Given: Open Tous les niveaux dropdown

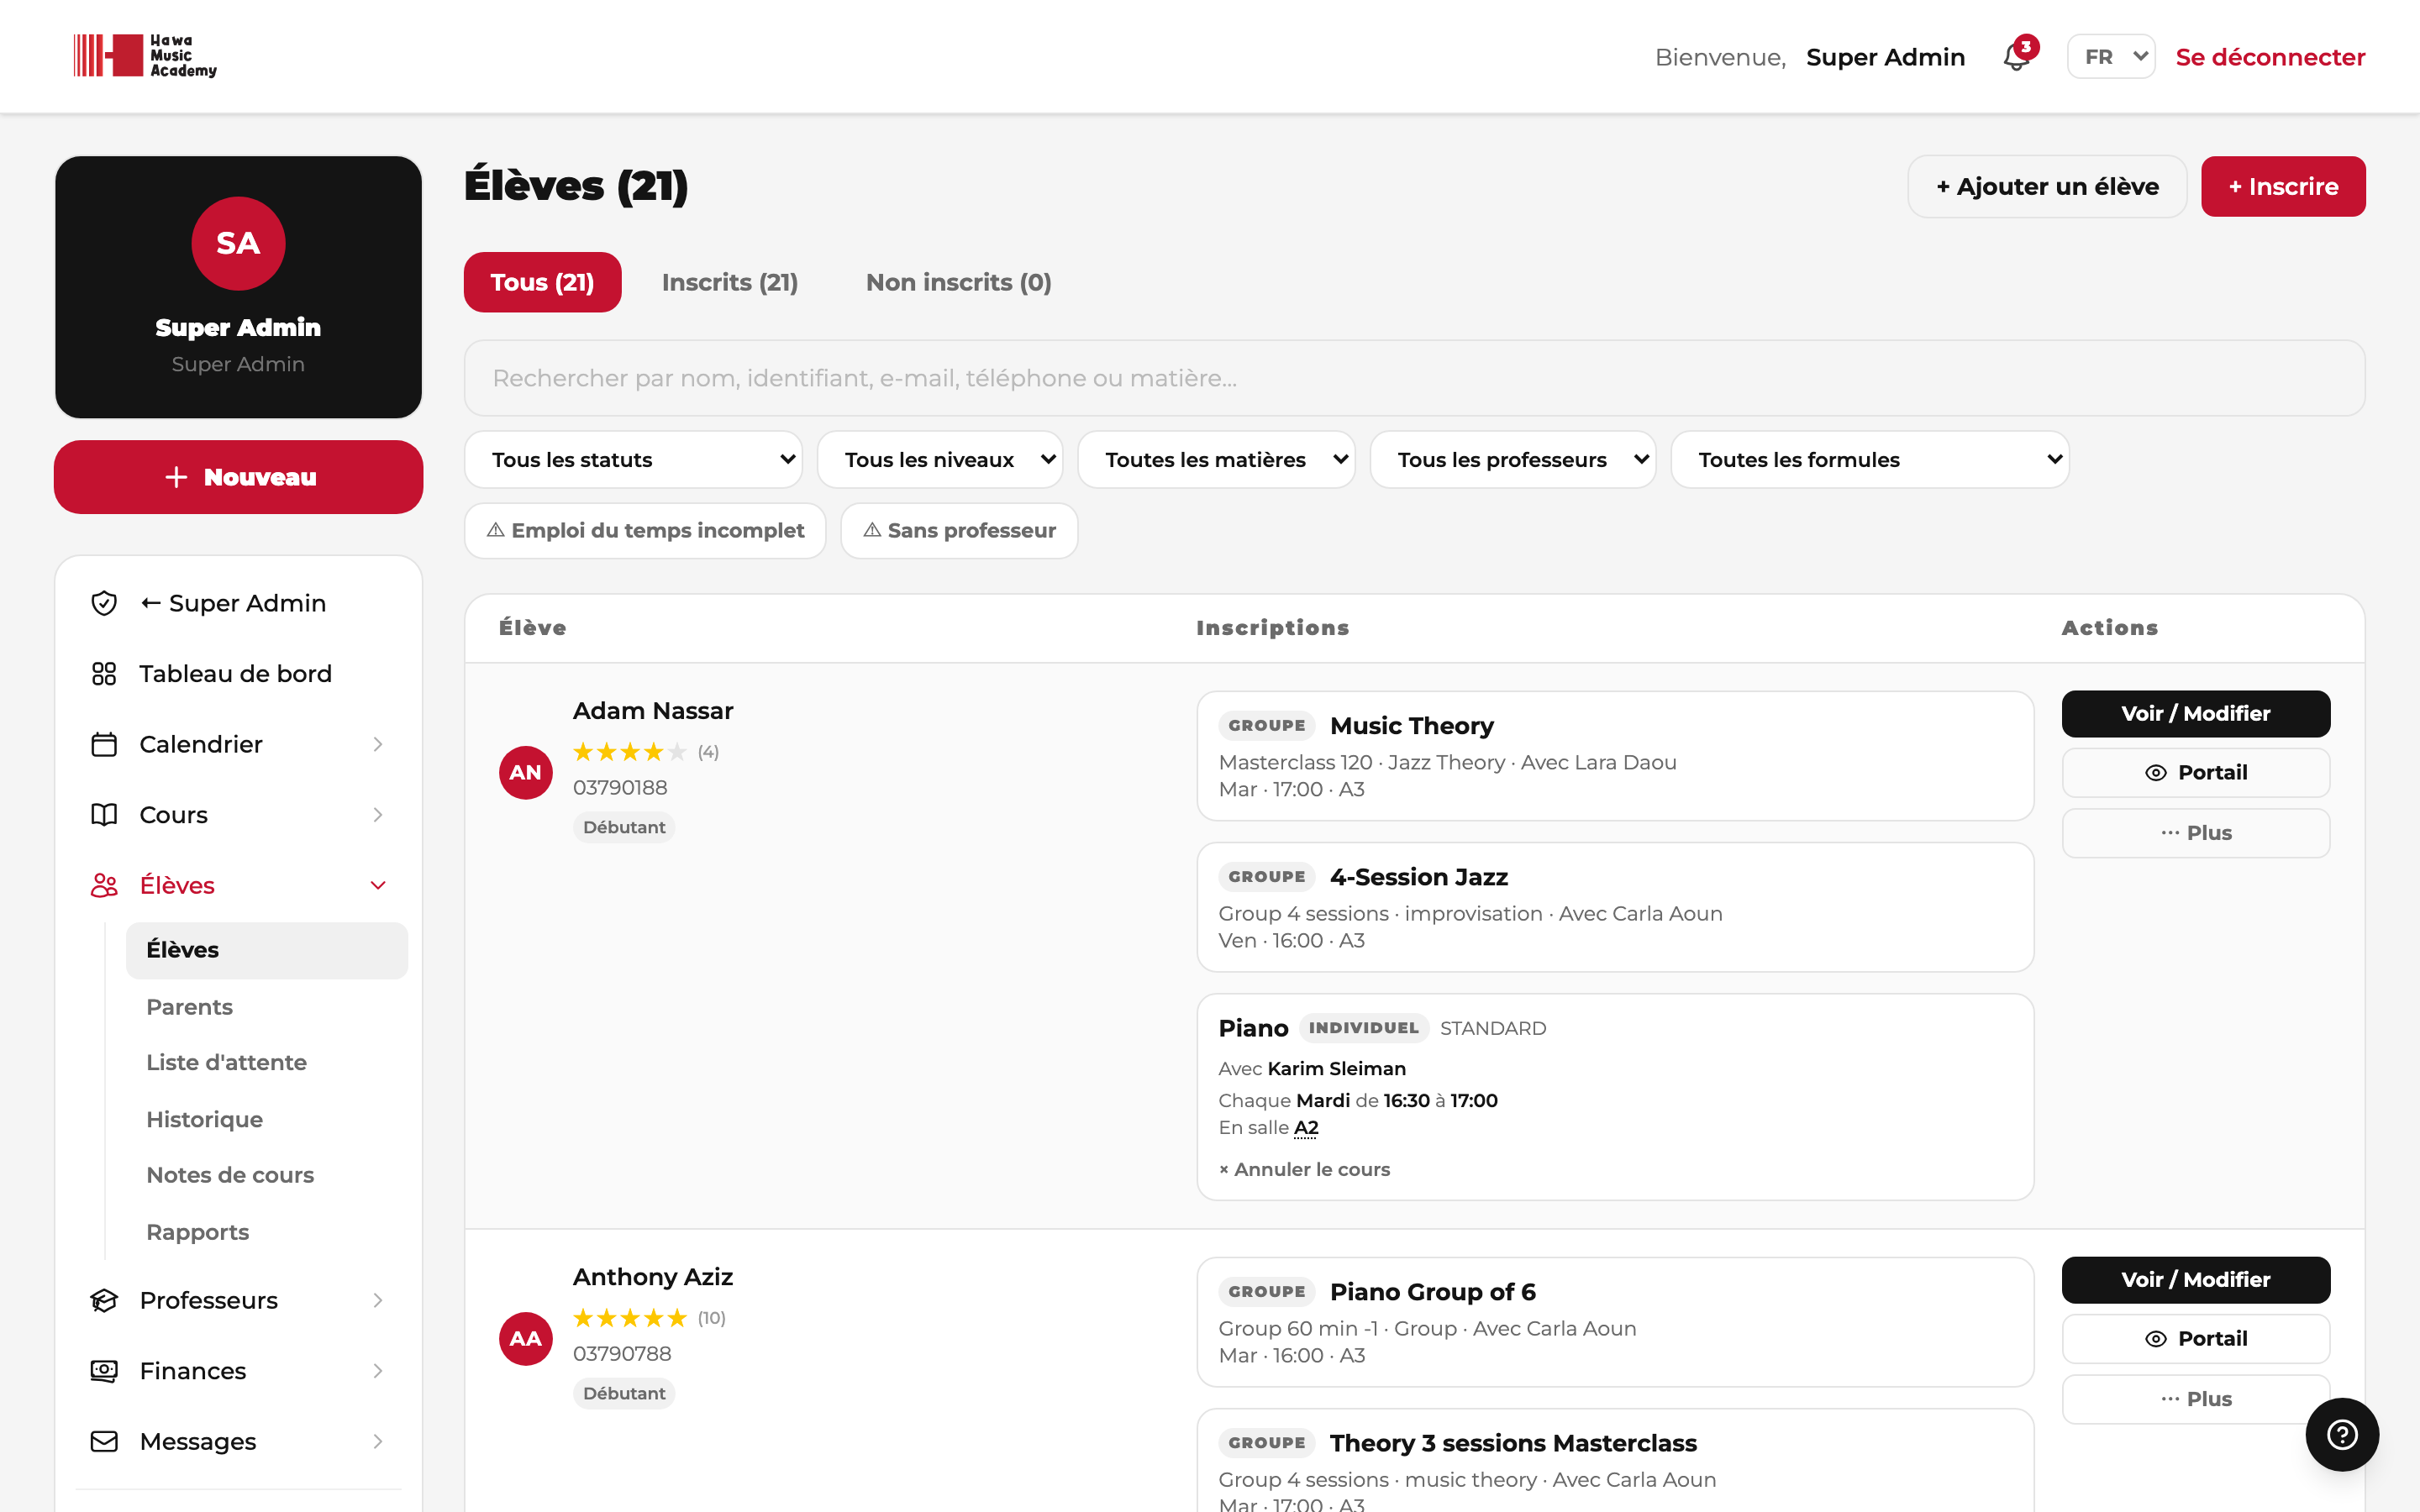Looking at the screenshot, I should click(x=940, y=460).
